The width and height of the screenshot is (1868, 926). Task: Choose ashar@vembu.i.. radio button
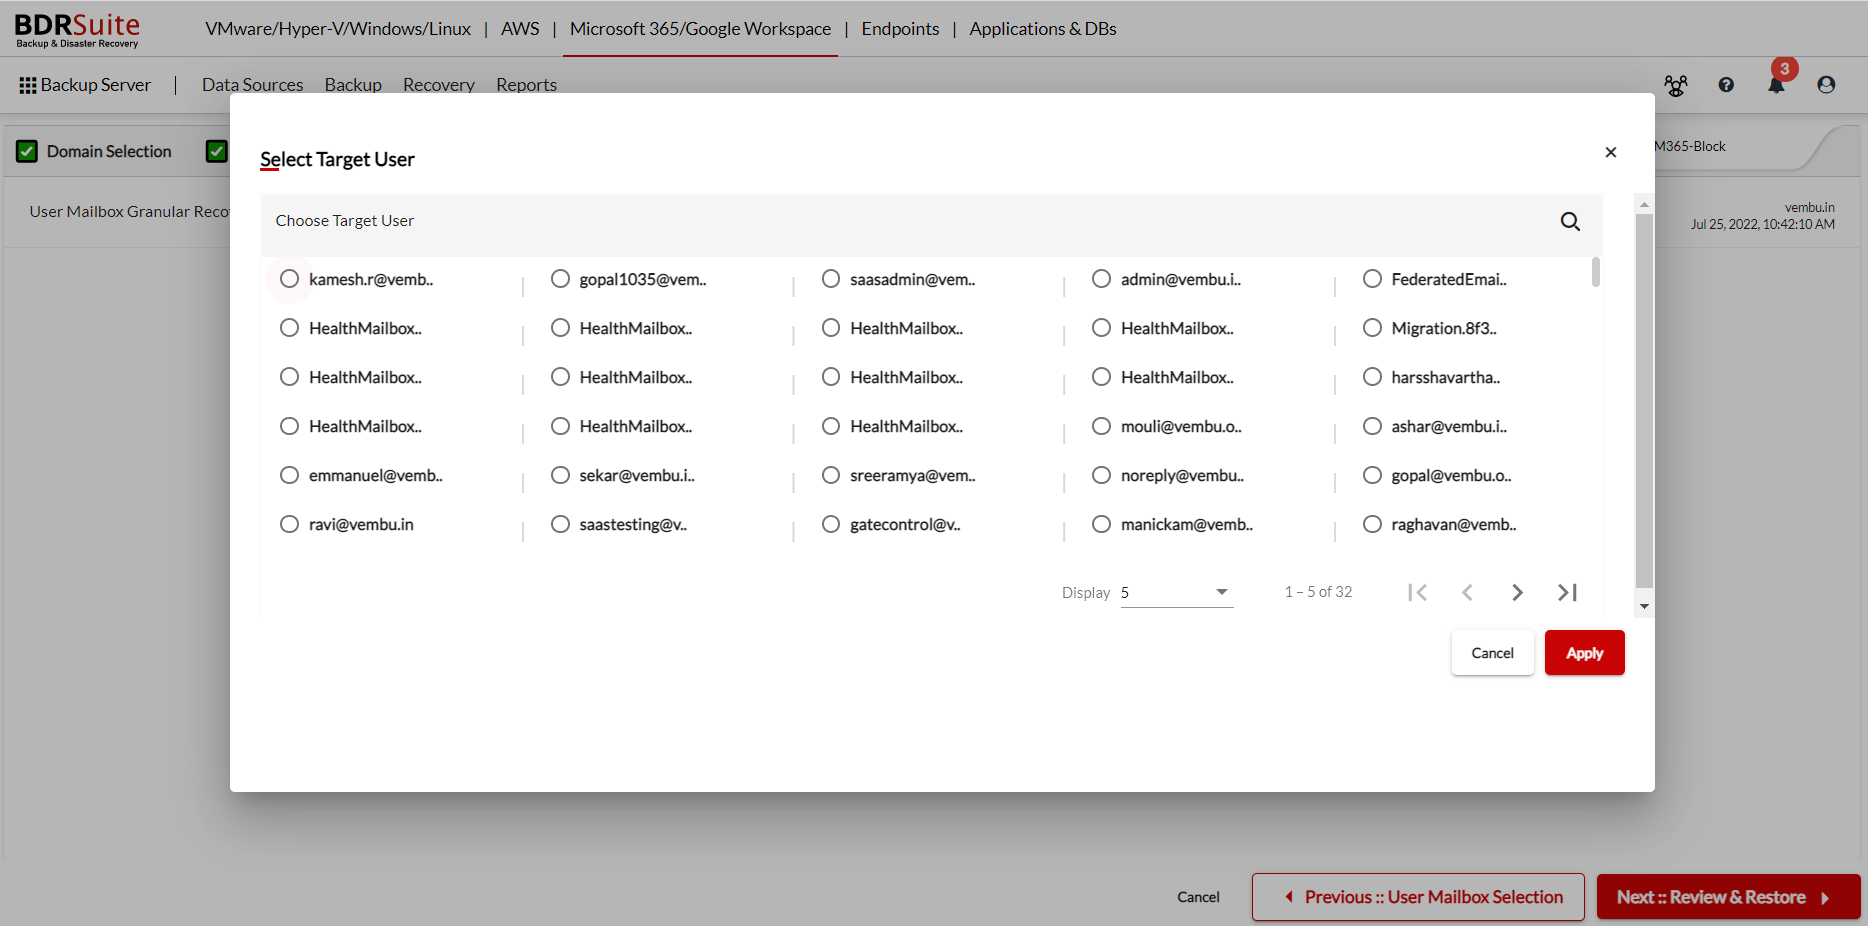(1372, 426)
